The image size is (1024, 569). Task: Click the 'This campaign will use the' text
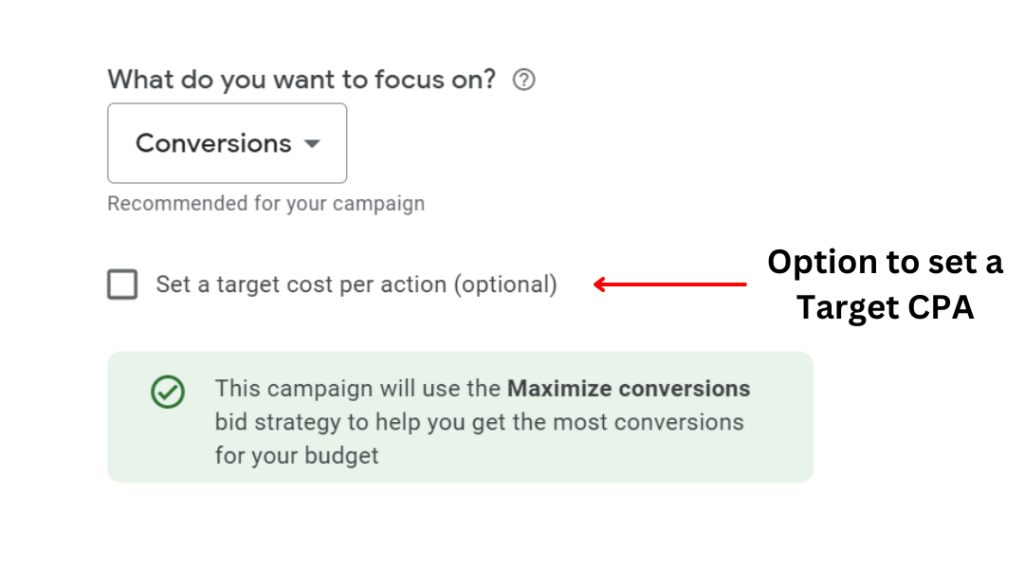click(358, 388)
